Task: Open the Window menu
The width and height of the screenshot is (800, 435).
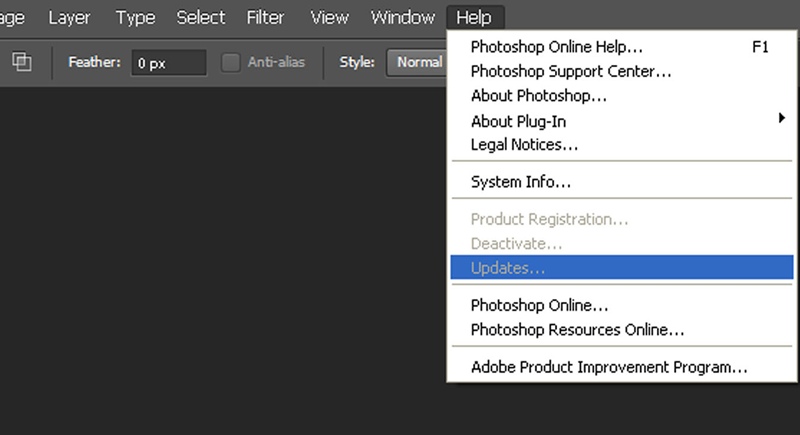Action: tap(403, 18)
